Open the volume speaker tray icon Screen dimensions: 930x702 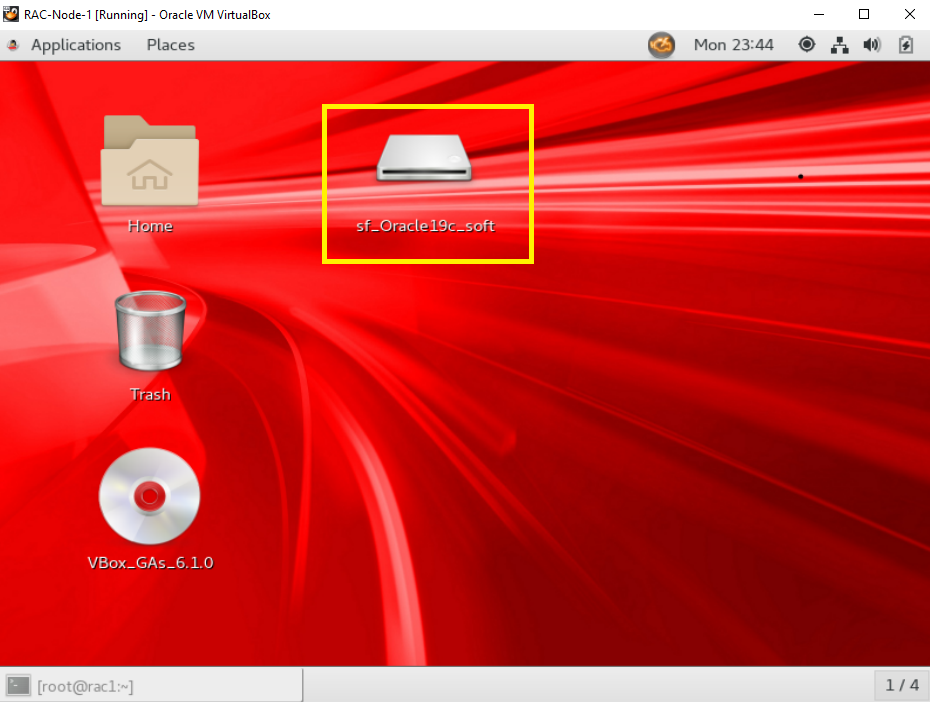coord(872,45)
